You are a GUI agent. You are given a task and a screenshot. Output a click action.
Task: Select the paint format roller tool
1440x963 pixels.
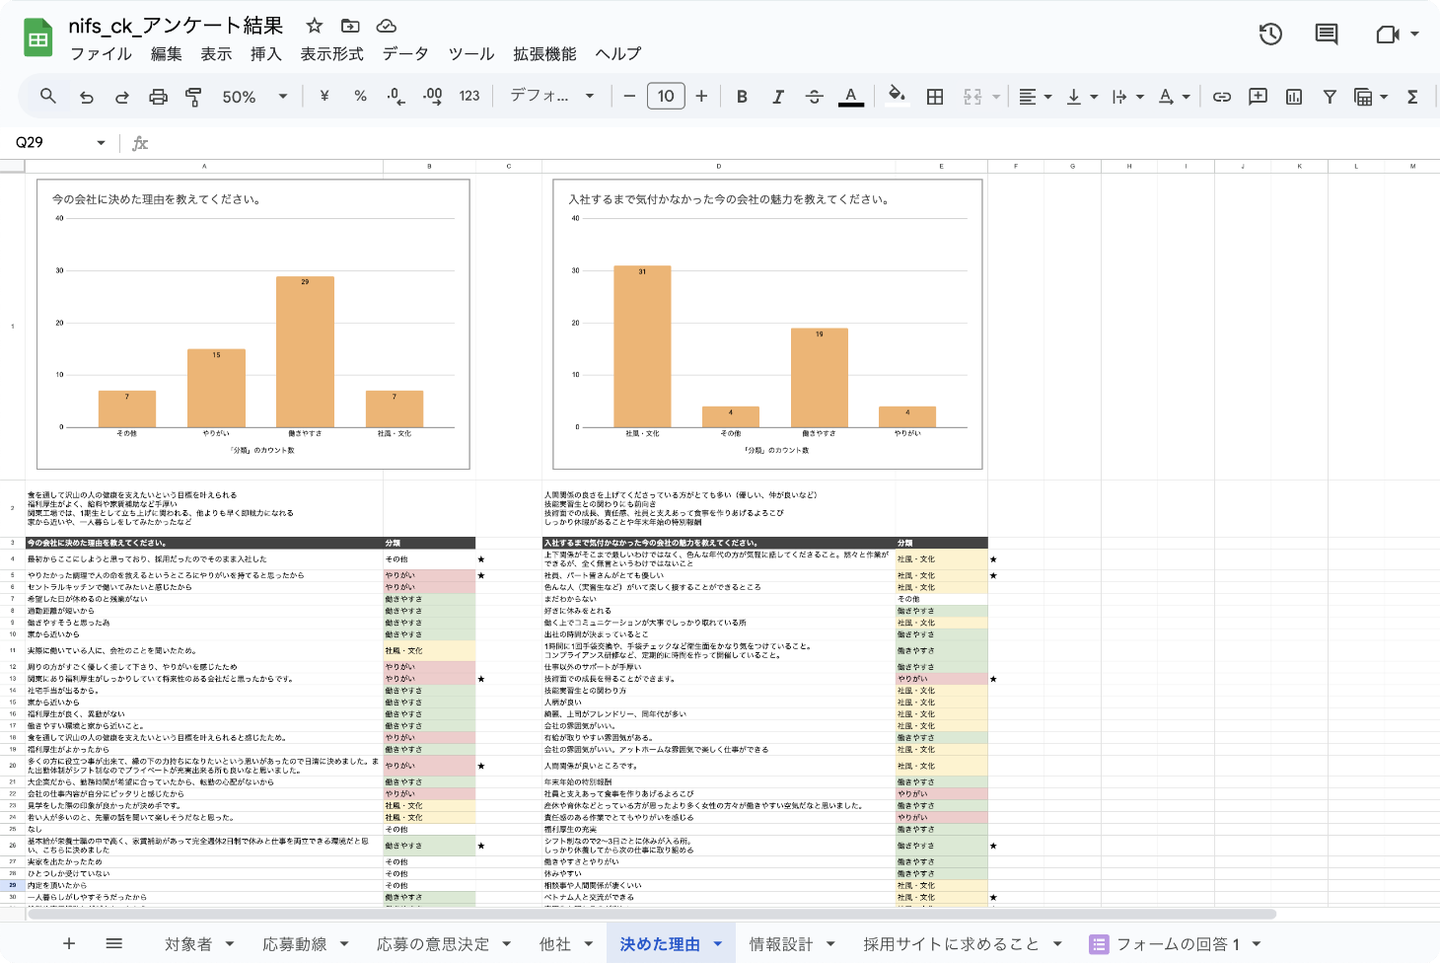(x=194, y=97)
